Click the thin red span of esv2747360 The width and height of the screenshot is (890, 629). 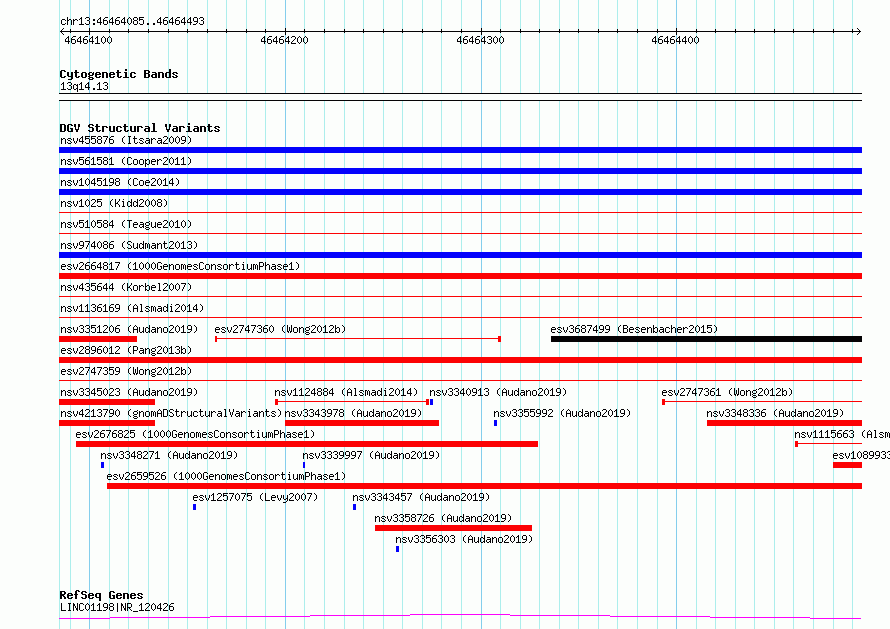358,339
